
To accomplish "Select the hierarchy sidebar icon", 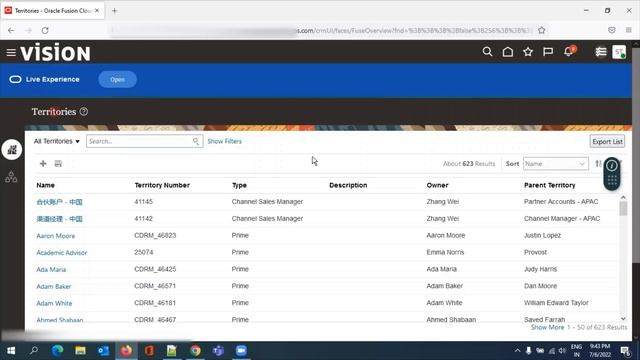I will click(11, 177).
